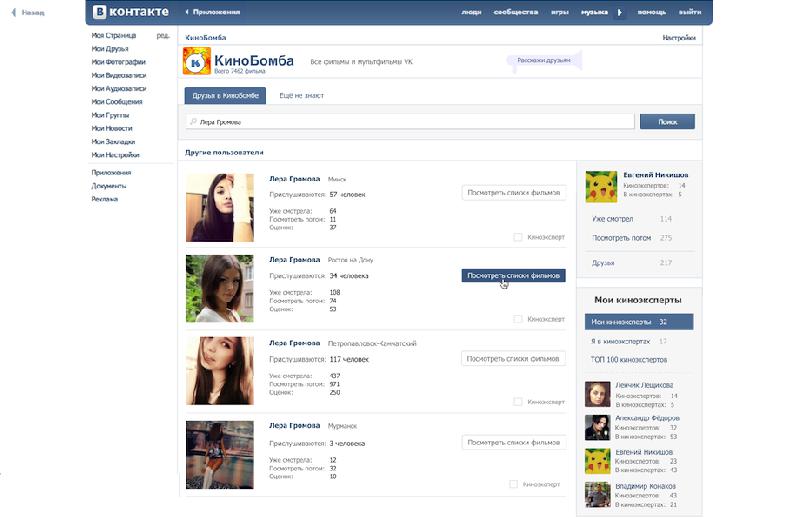Open Документы in left menu
Image resolution: width=800 pixels, height=518 pixels.
[x=109, y=186]
